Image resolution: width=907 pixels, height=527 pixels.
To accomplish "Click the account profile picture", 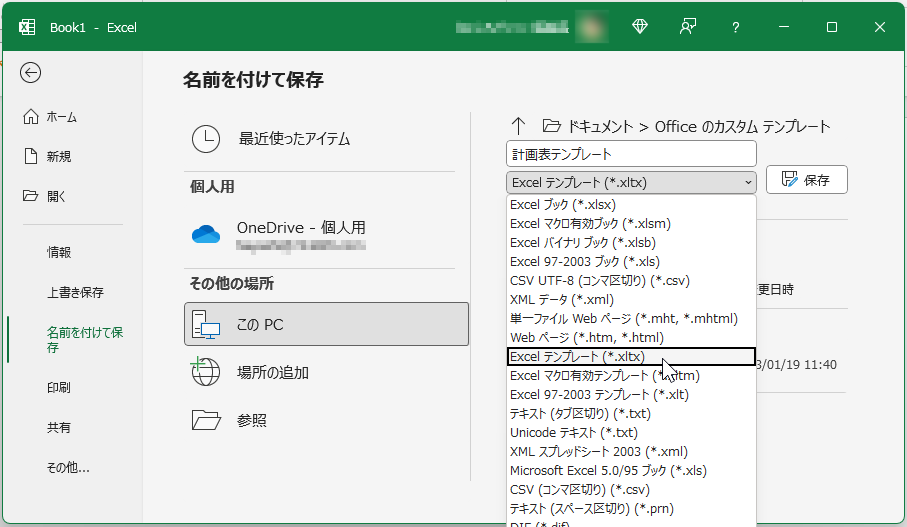I will coord(591,27).
